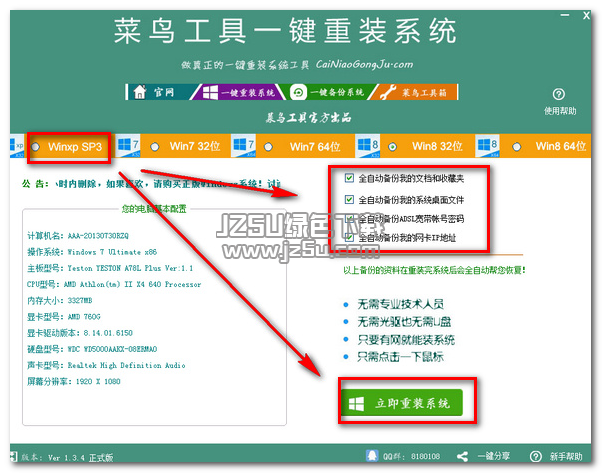602x473 pixels.
Task: Click the Windows 8 x64 logo icon
Action: pyautogui.click(x=487, y=146)
